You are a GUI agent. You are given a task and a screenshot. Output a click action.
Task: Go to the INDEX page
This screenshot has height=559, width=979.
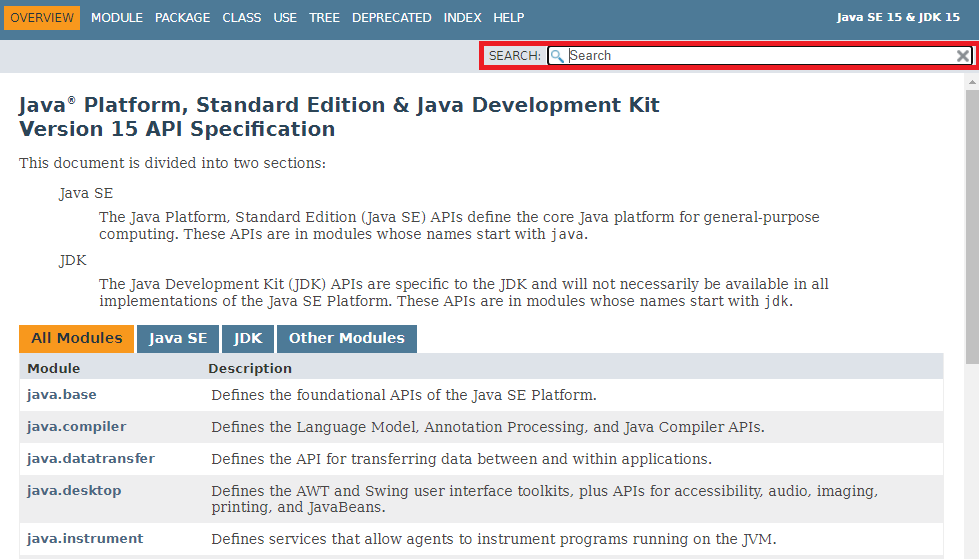[x=462, y=17]
